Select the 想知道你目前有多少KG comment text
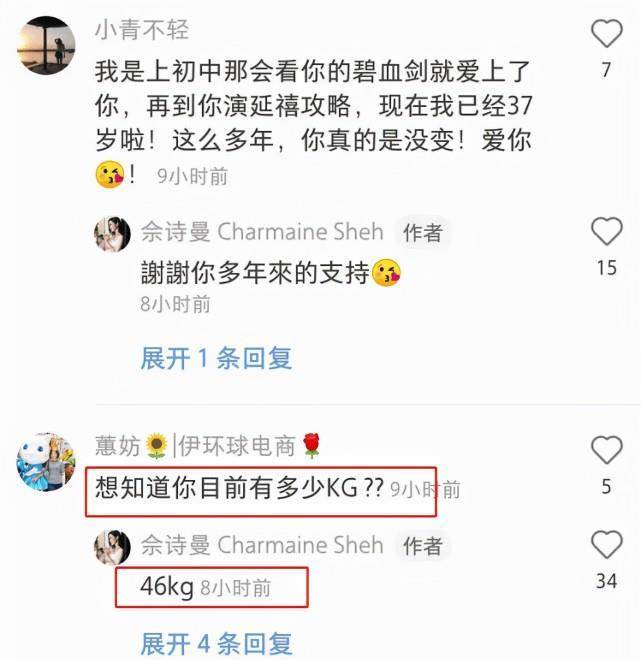641x660 pixels. pos(239,488)
